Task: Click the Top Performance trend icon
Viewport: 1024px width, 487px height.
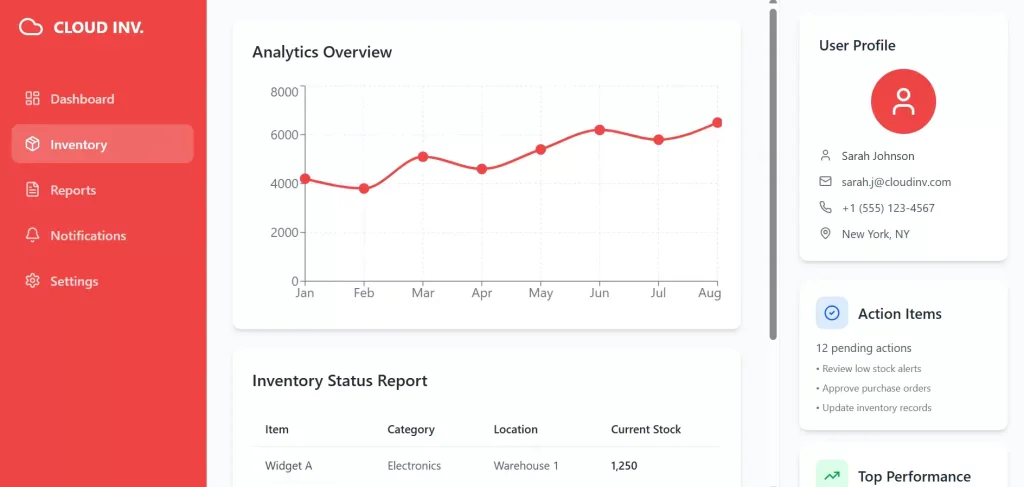Action: point(832,476)
